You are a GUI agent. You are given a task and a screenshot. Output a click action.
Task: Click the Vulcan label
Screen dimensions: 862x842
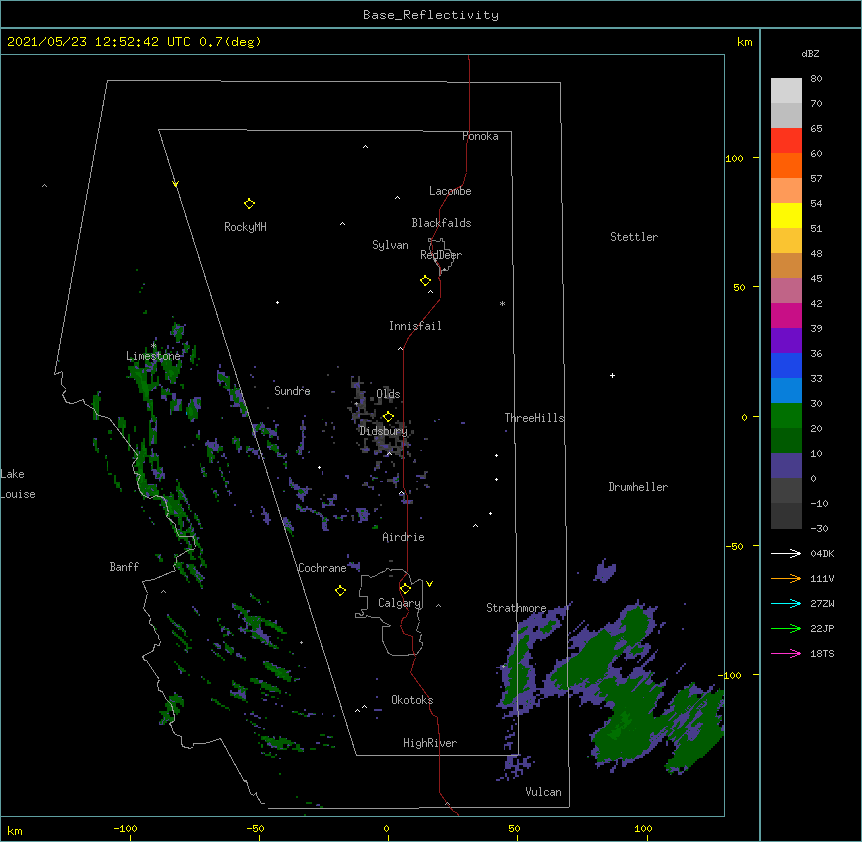click(543, 792)
